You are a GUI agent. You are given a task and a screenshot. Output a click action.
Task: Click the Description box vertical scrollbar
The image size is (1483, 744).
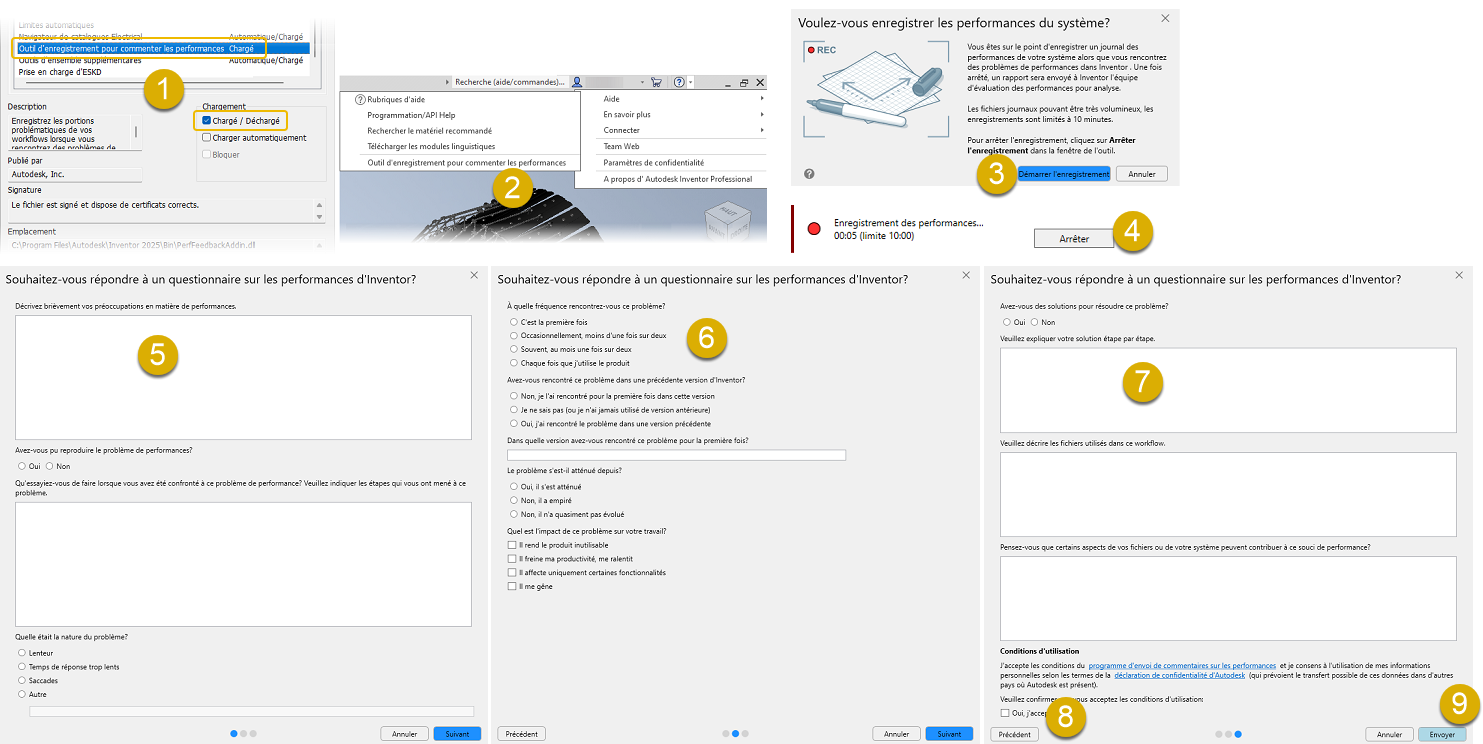coord(136,132)
